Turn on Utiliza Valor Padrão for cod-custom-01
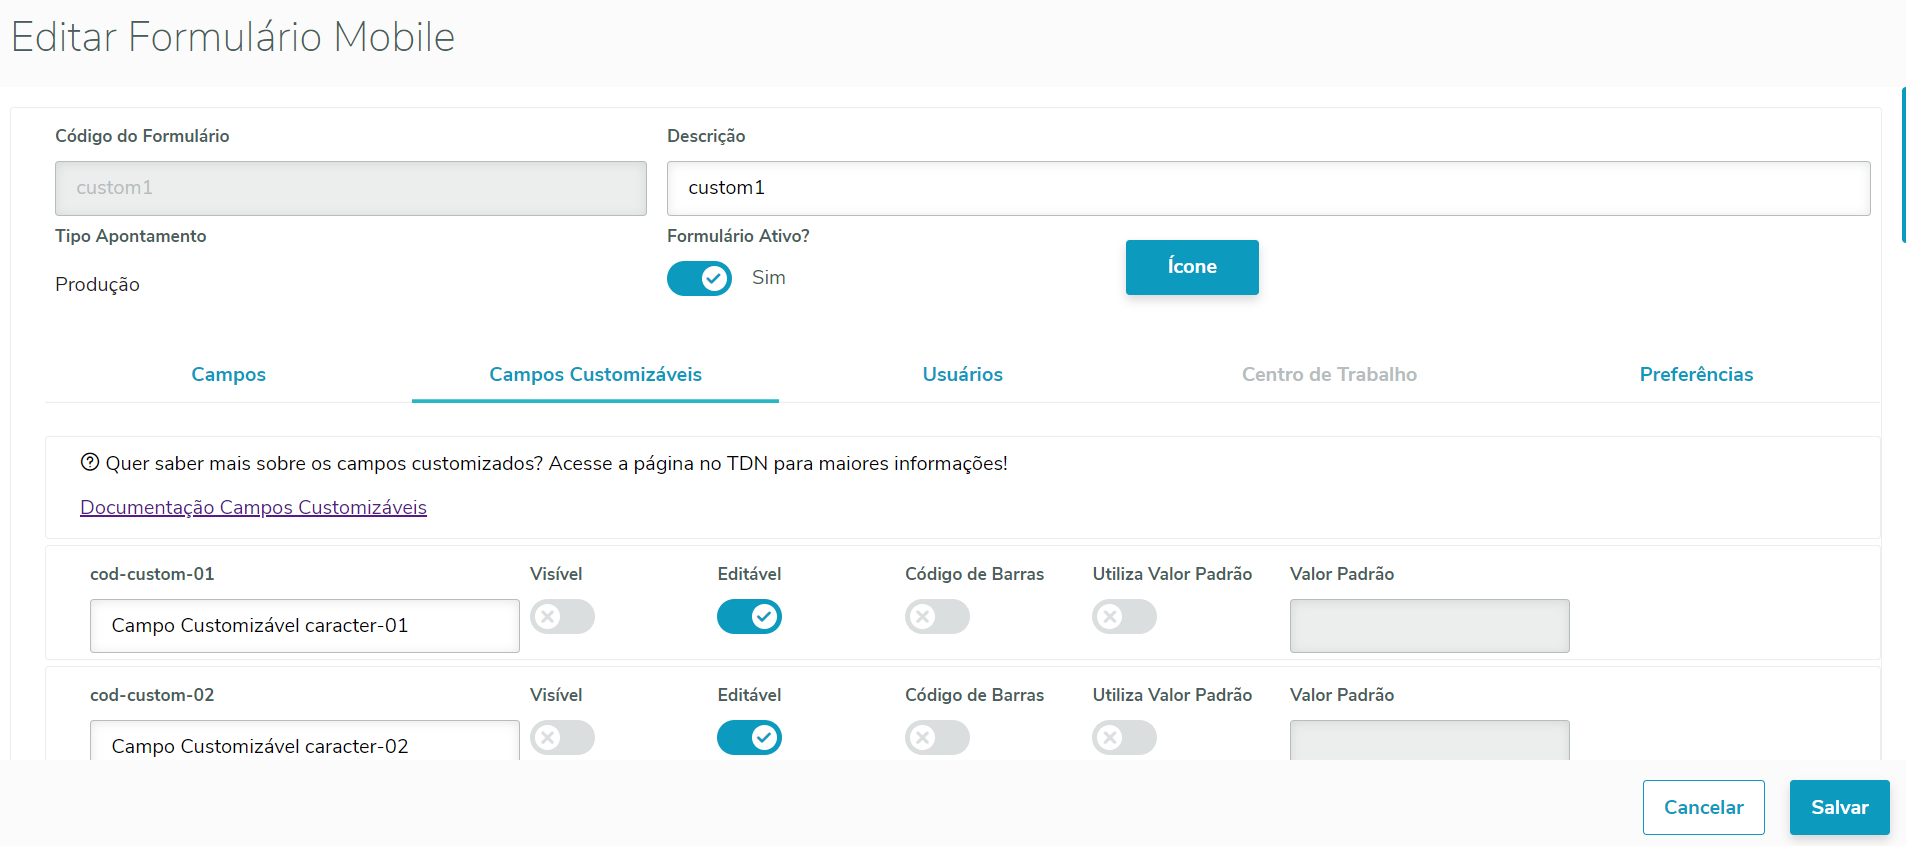The image size is (1906, 846). point(1124,617)
